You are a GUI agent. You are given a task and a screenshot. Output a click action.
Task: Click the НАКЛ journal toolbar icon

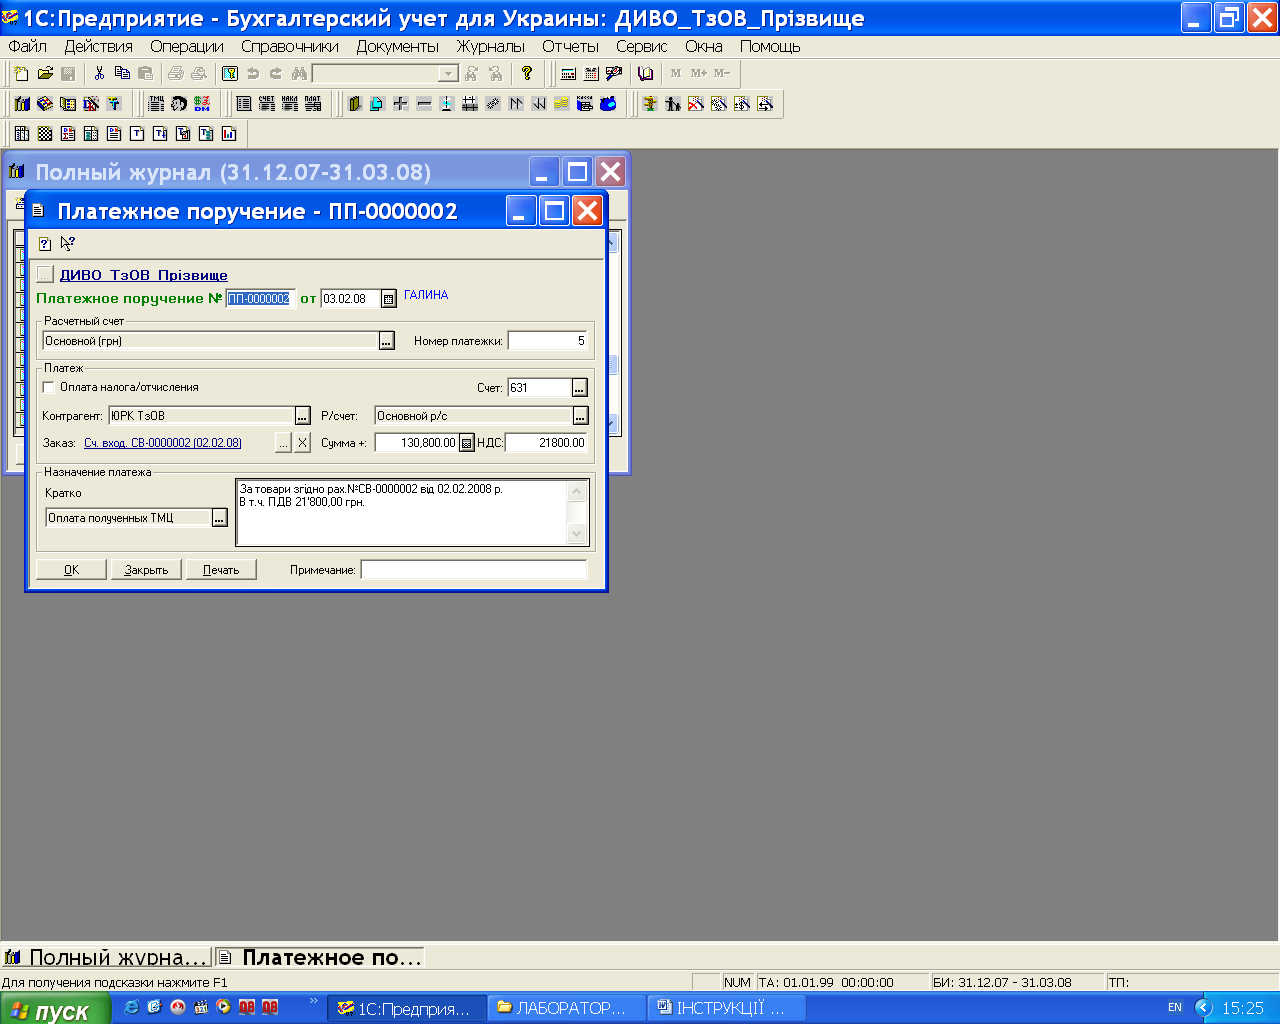(290, 103)
